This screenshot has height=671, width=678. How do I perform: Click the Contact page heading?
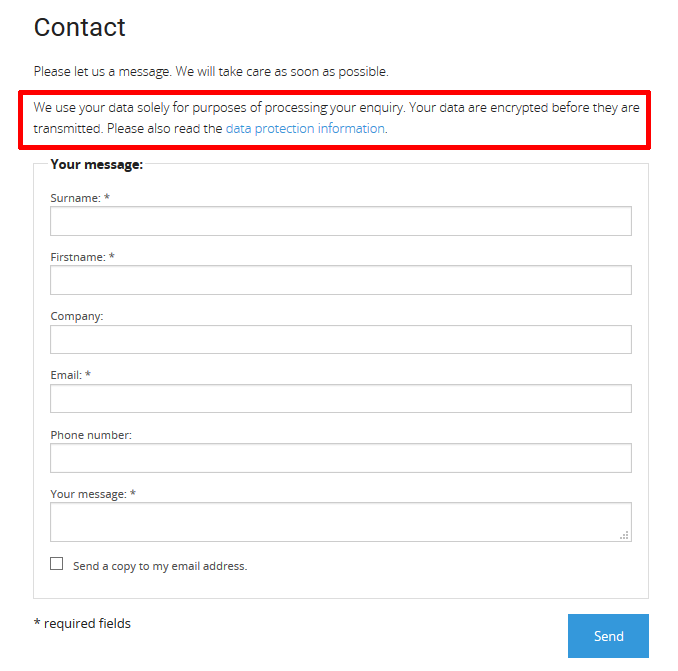pos(80,27)
